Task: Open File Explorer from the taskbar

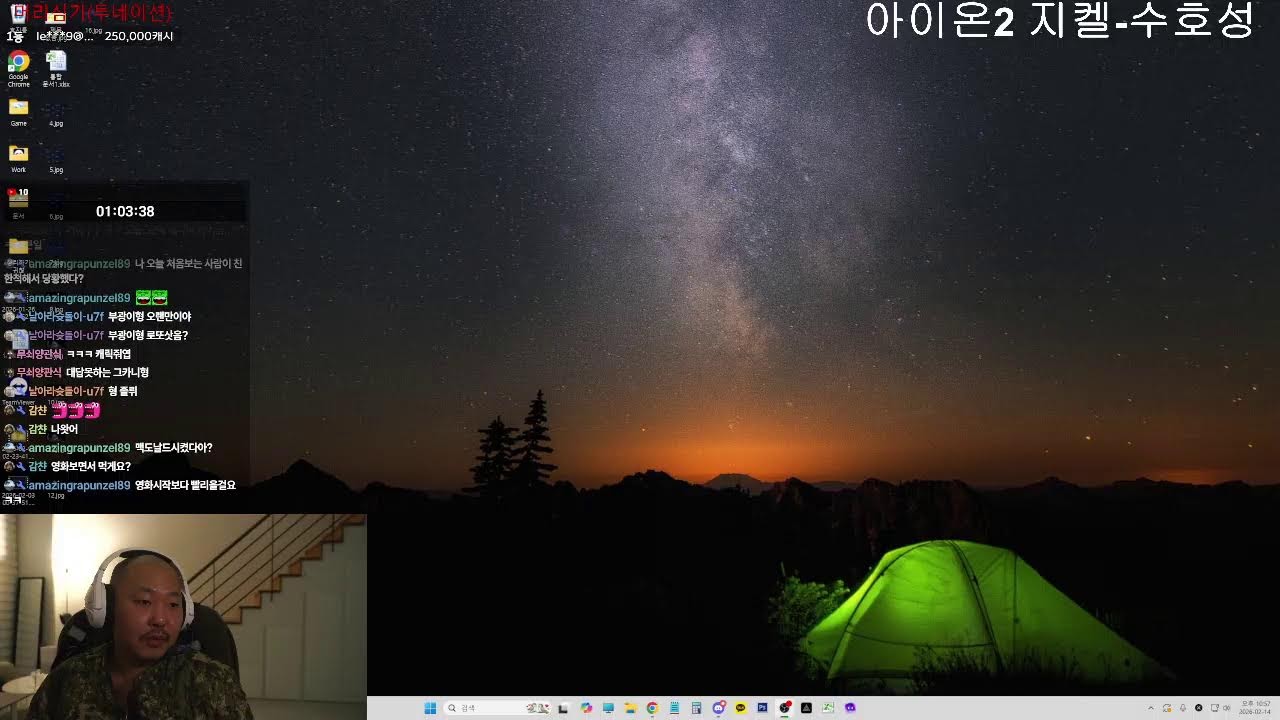Action: click(630, 708)
